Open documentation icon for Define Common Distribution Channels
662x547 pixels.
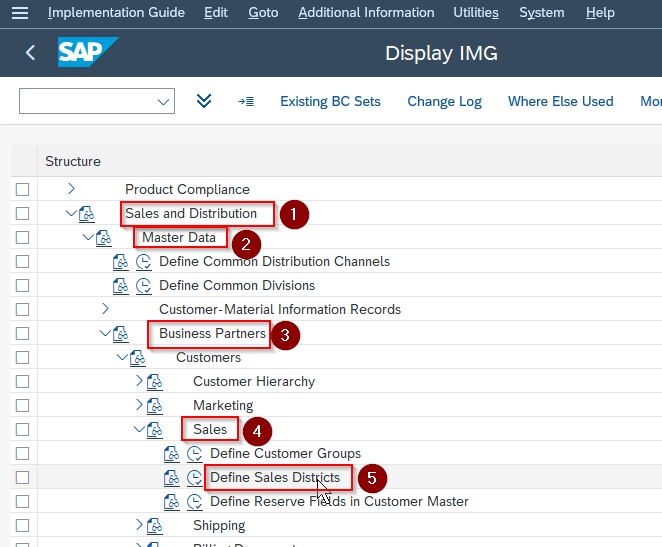click(120, 262)
